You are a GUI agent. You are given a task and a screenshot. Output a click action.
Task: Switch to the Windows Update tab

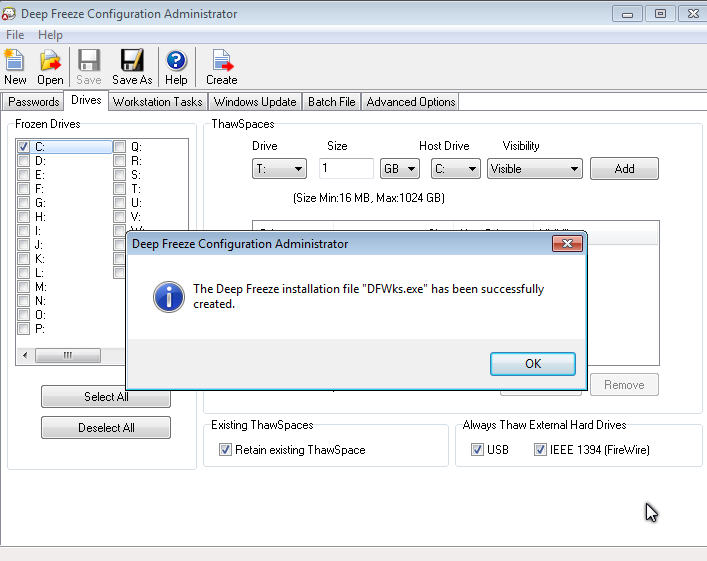tap(255, 102)
